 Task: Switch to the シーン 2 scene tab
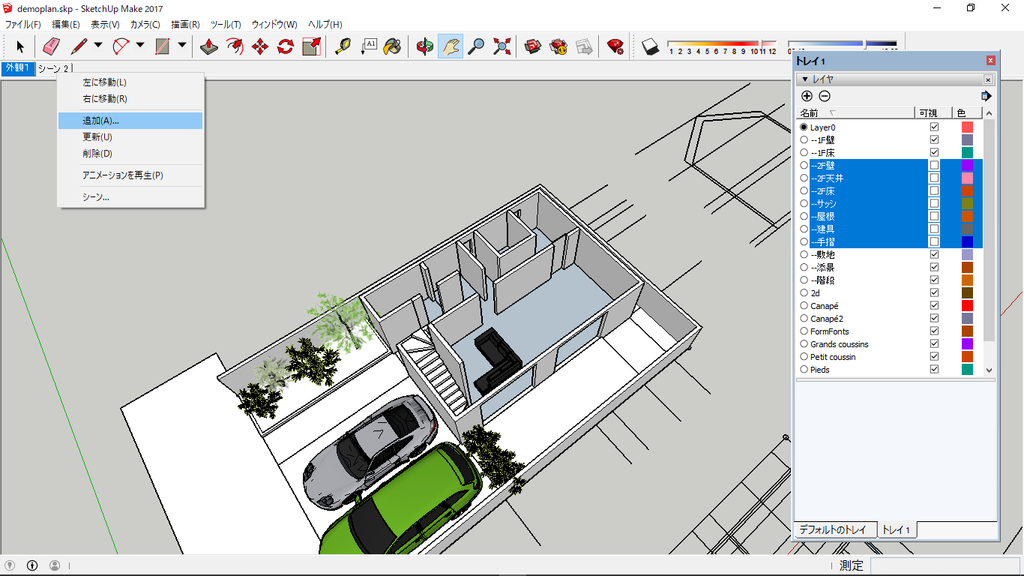[x=53, y=69]
